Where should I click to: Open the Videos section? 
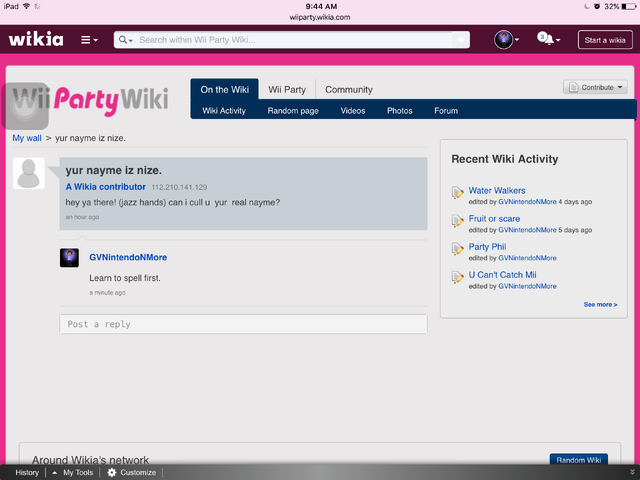(353, 111)
